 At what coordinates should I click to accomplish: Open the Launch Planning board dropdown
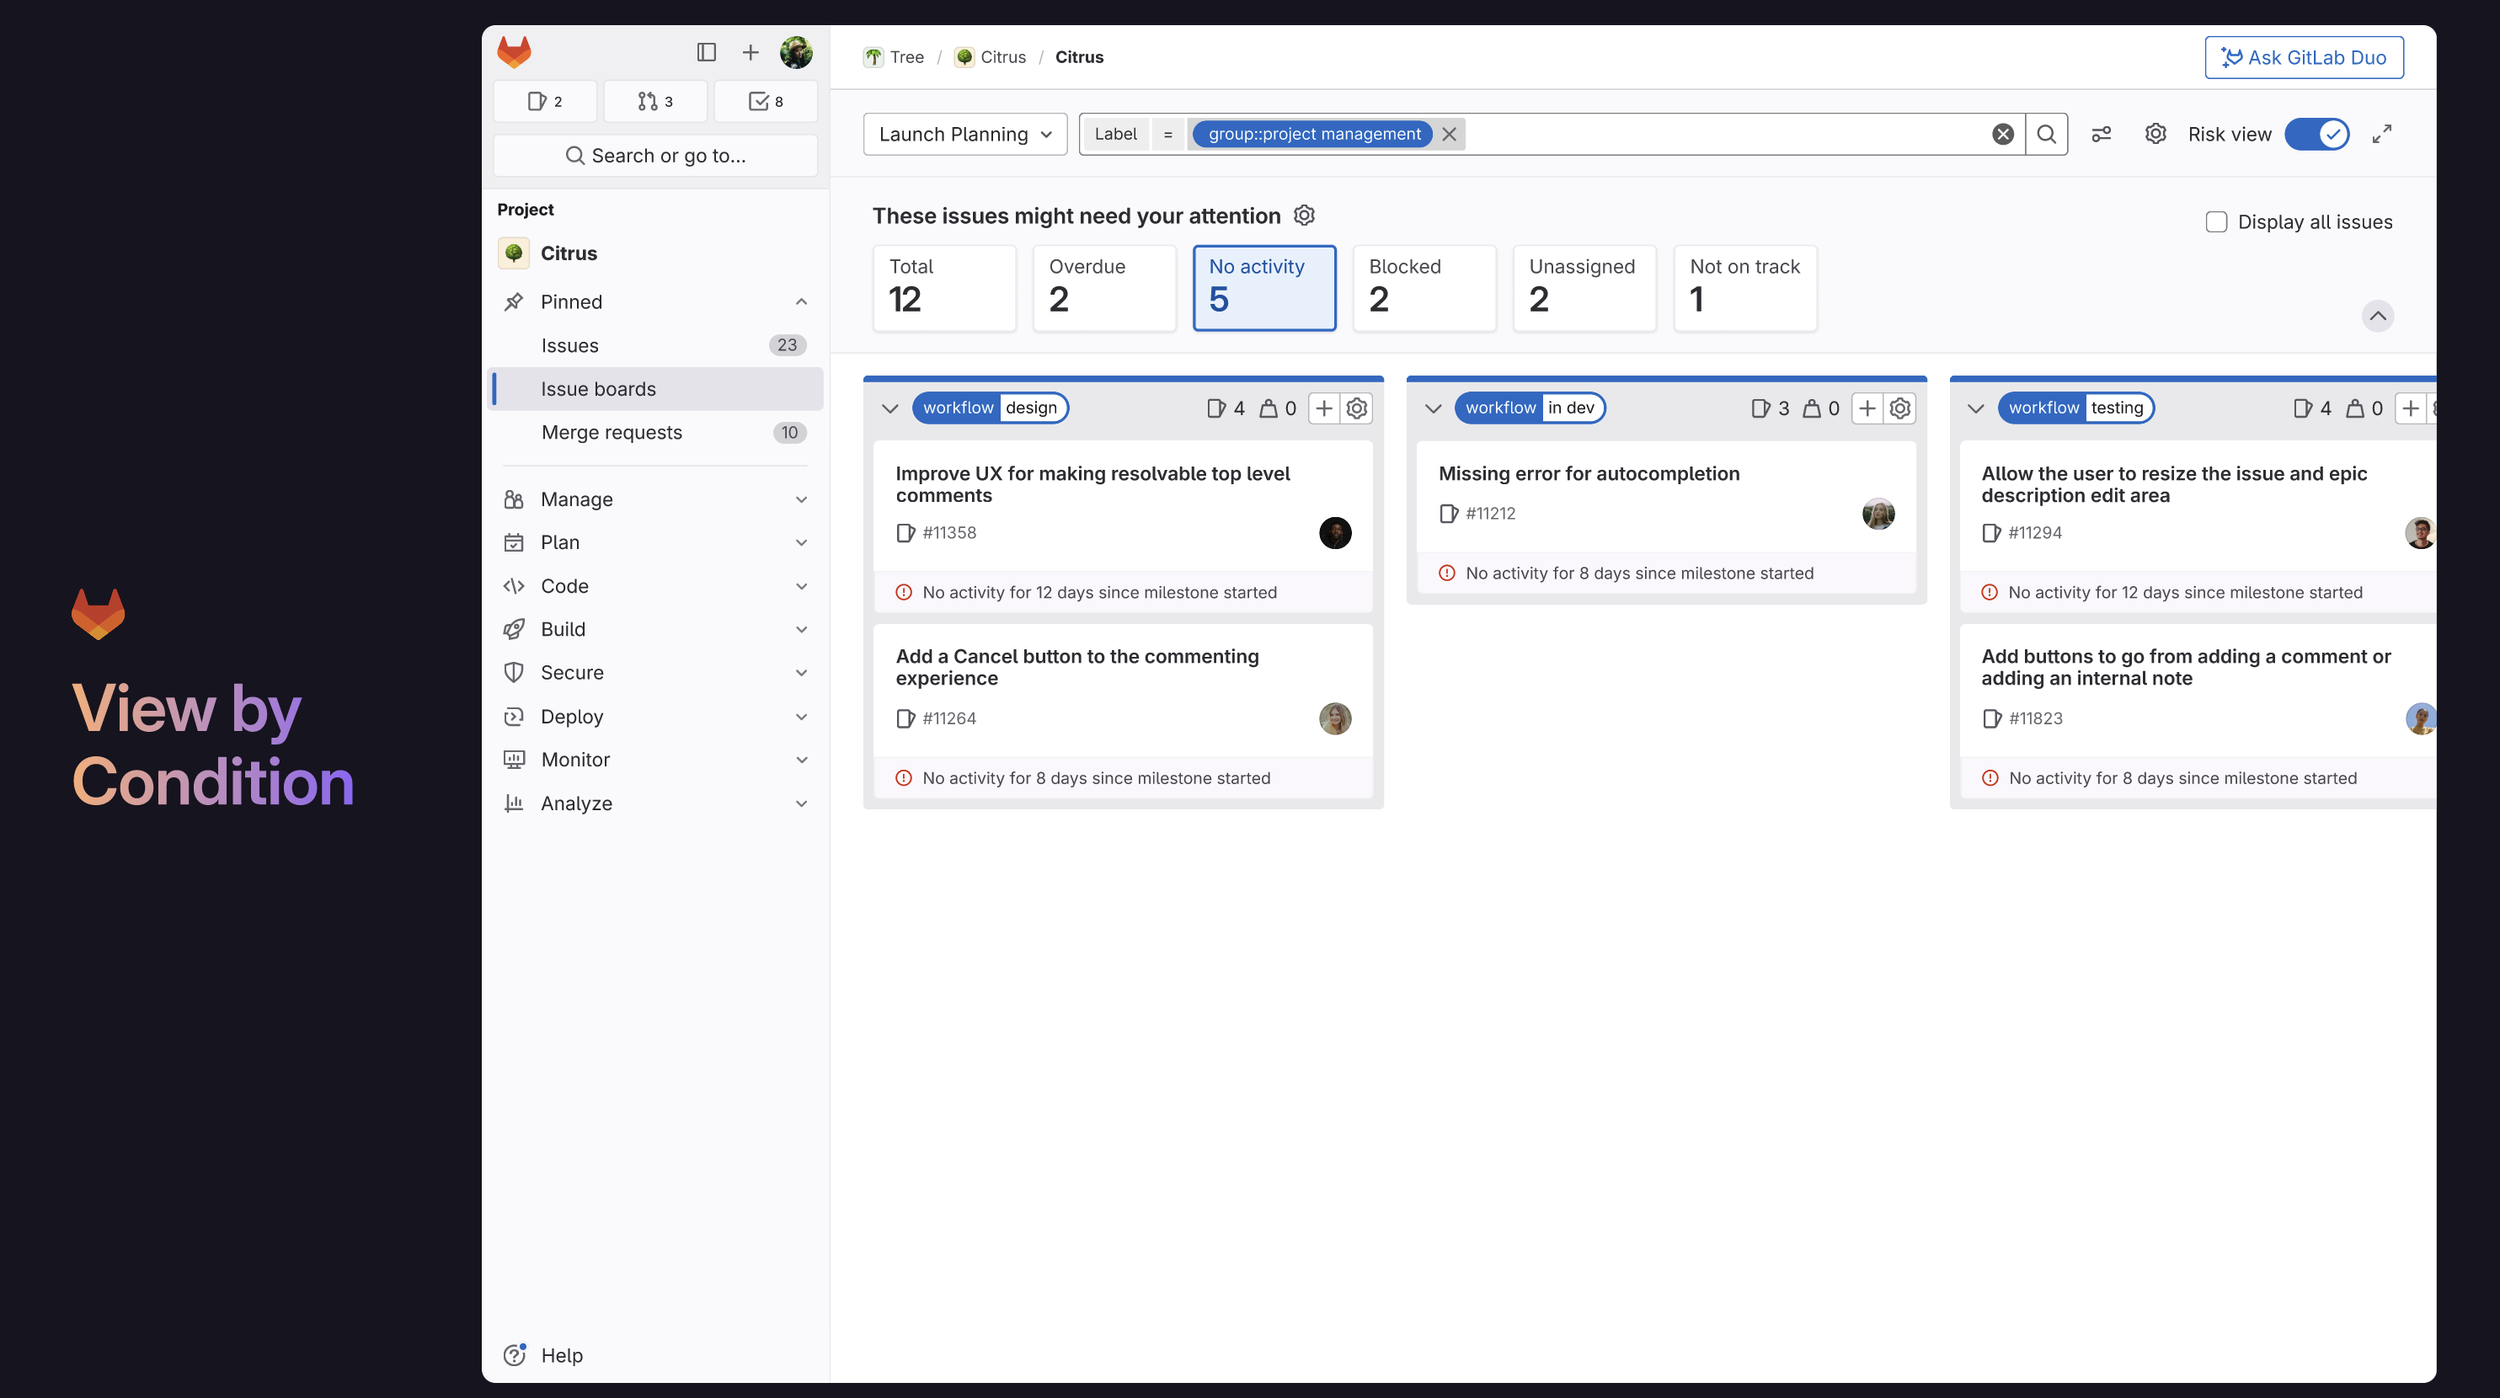pyautogui.click(x=965, y=134)
